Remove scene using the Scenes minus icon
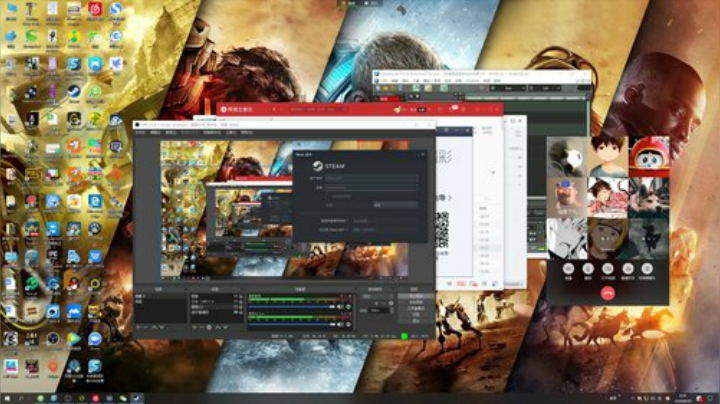The height and width of the screenshot is (404, 720). 145,327
